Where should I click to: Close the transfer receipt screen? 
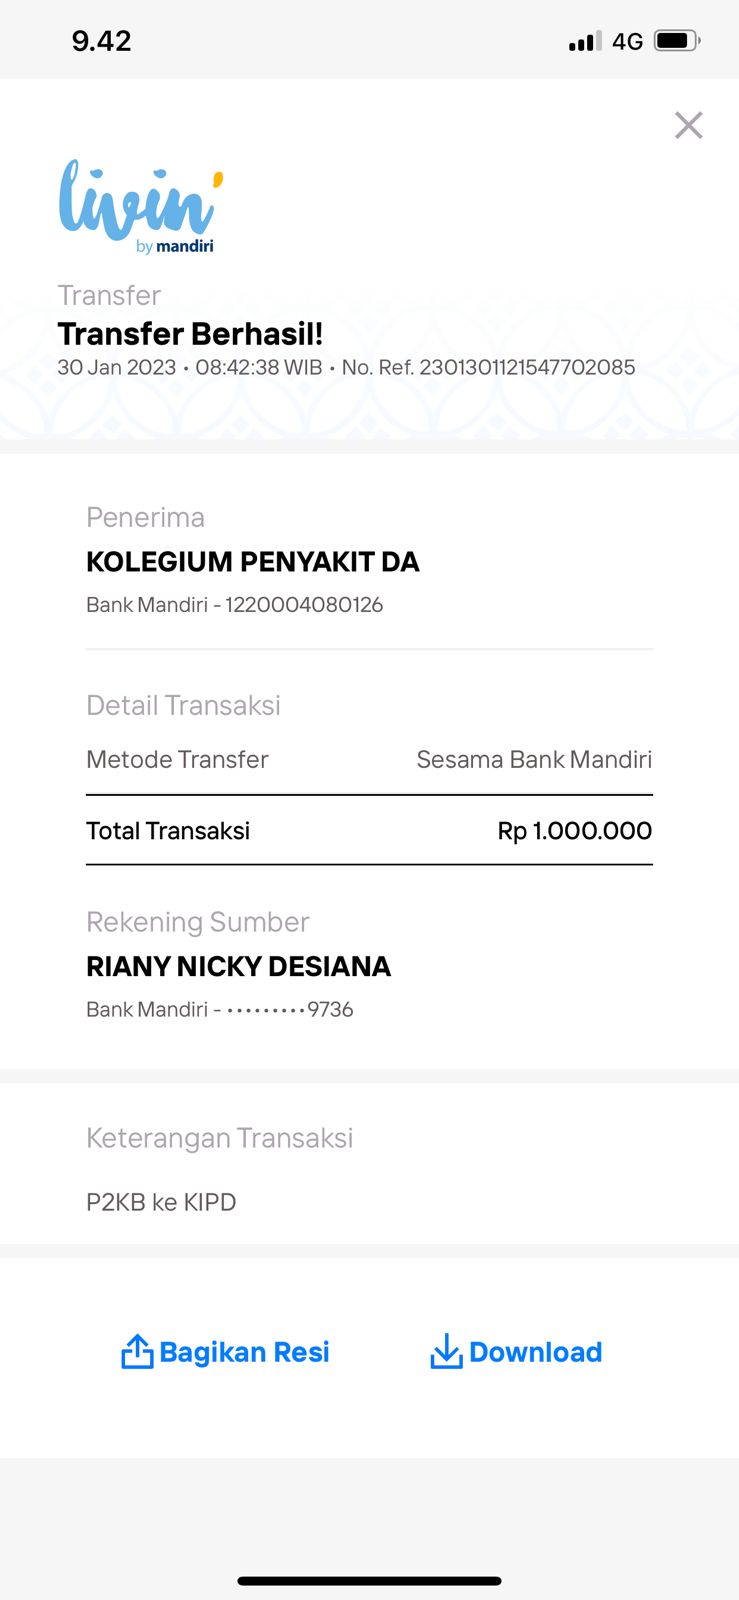(688, 125)
